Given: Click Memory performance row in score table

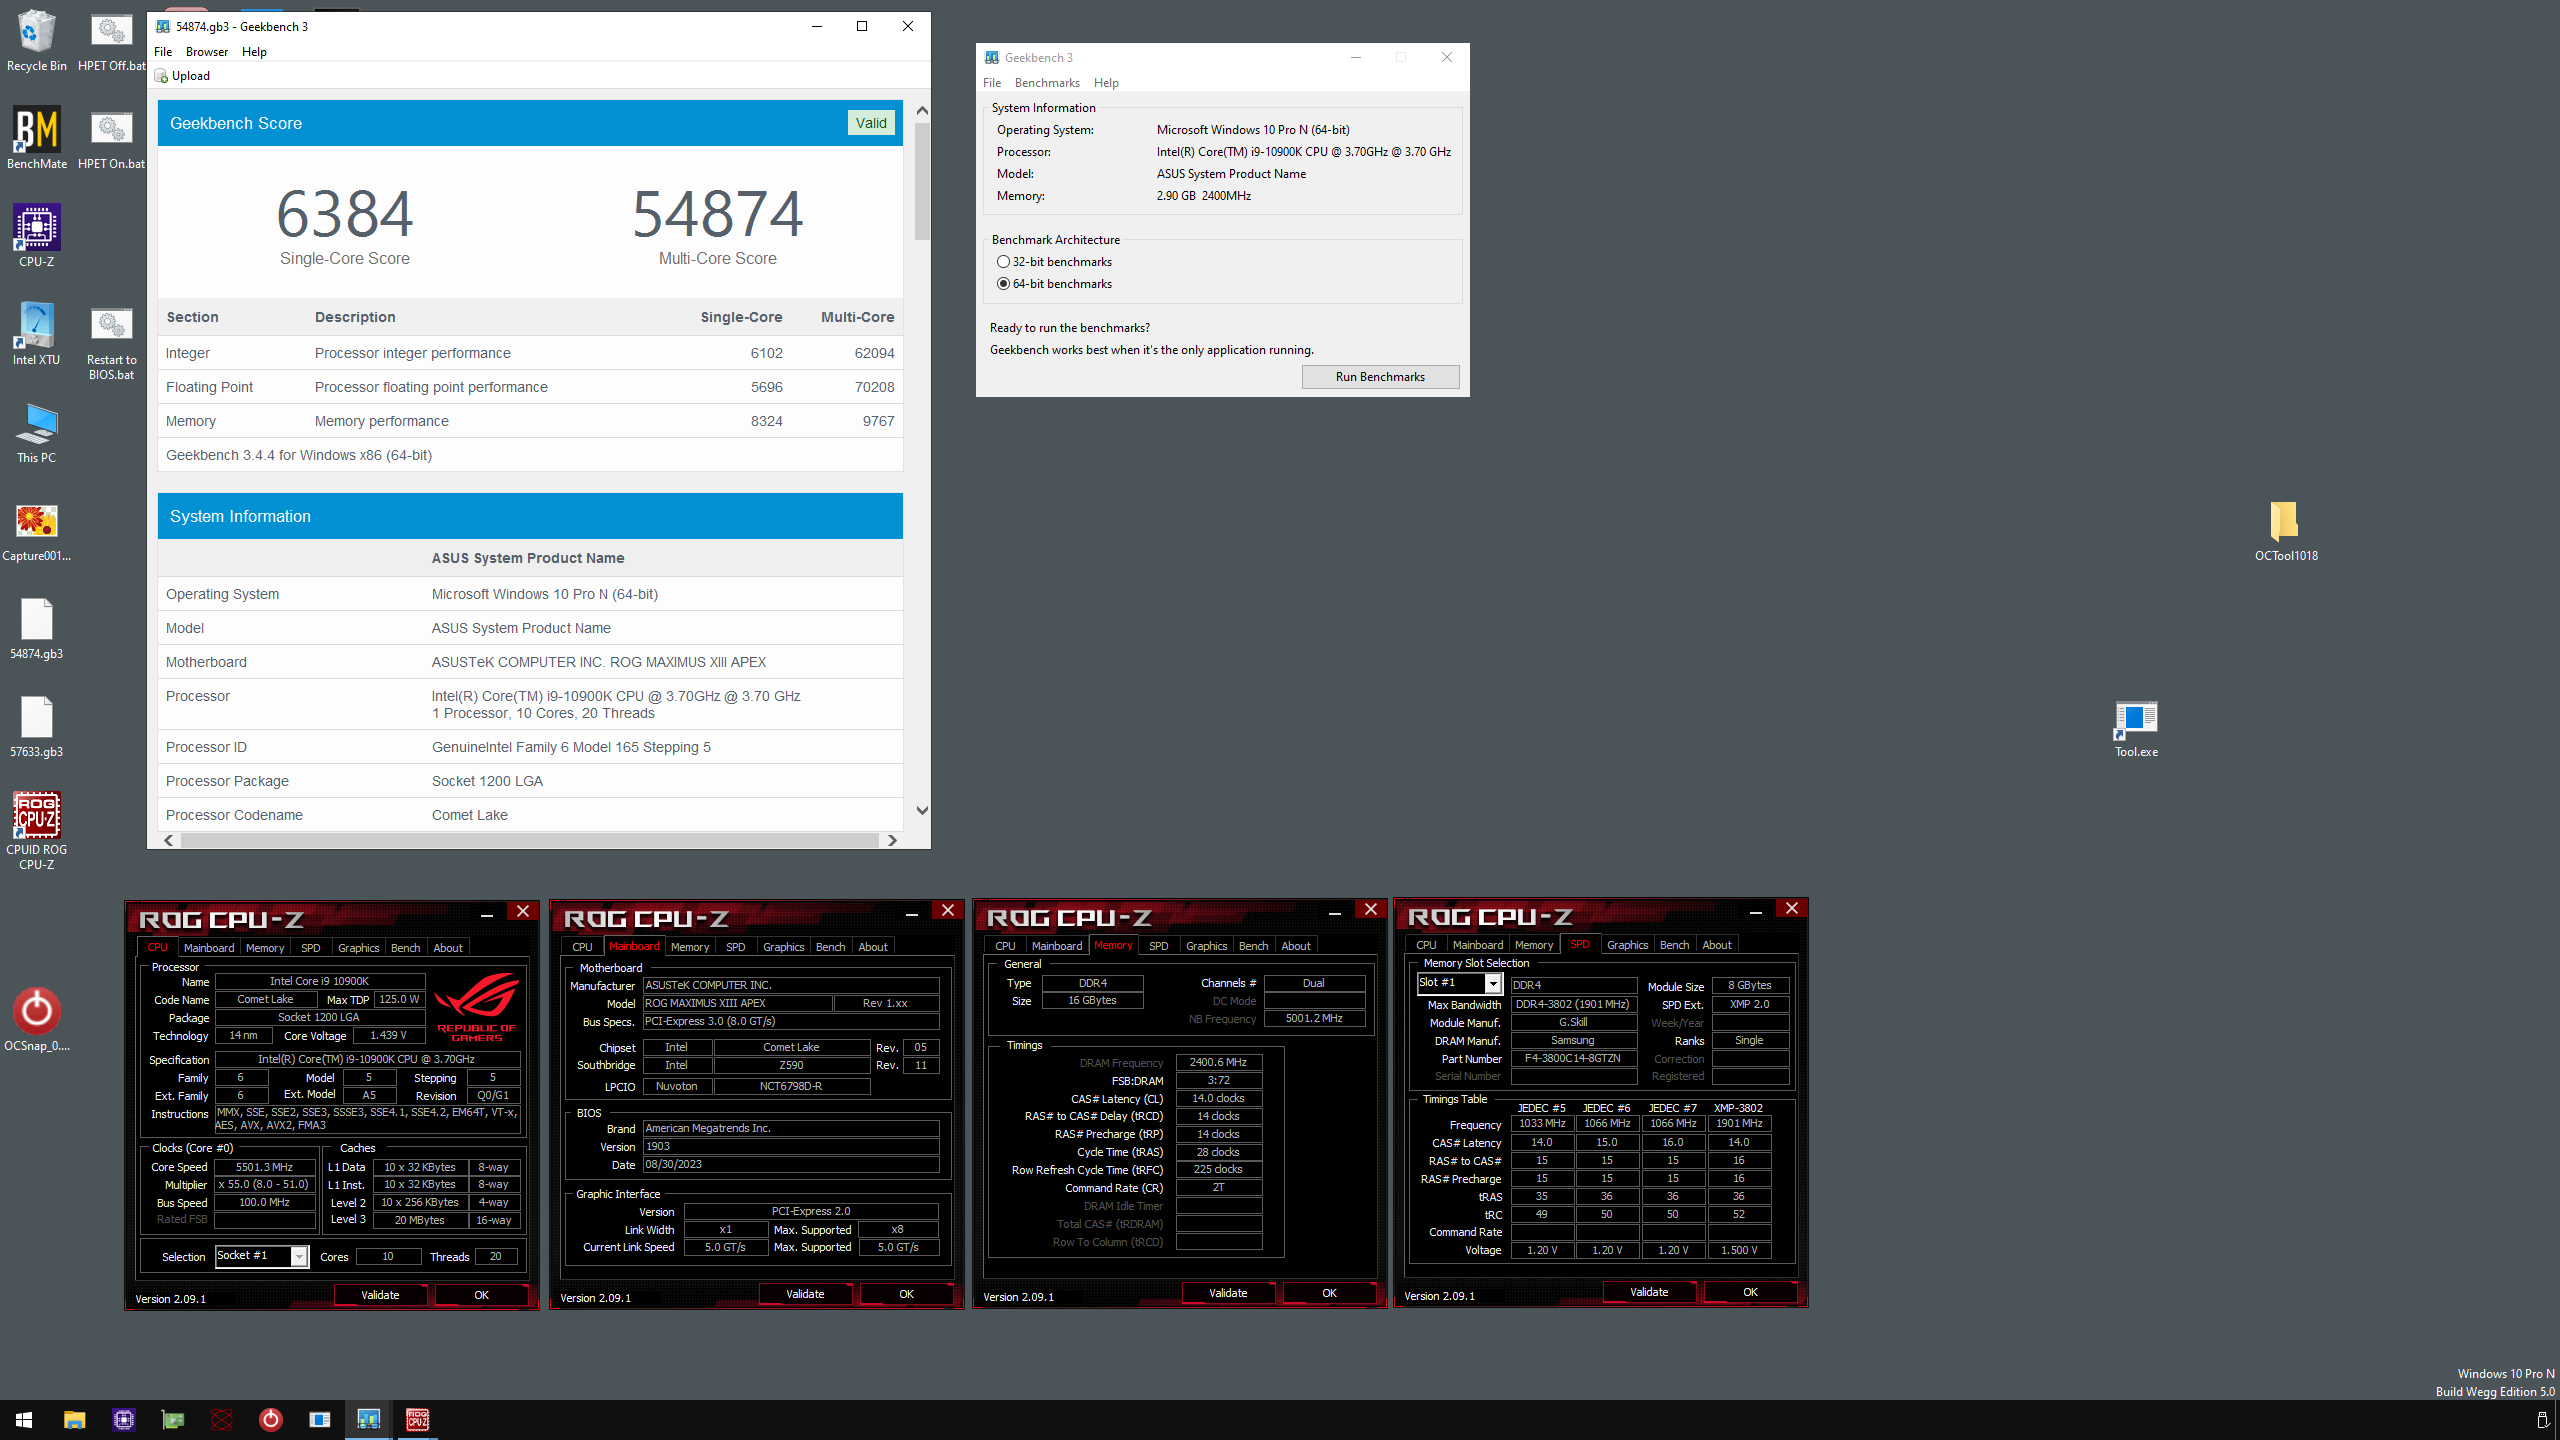Looking at the screenshot, I should point(530,421).
